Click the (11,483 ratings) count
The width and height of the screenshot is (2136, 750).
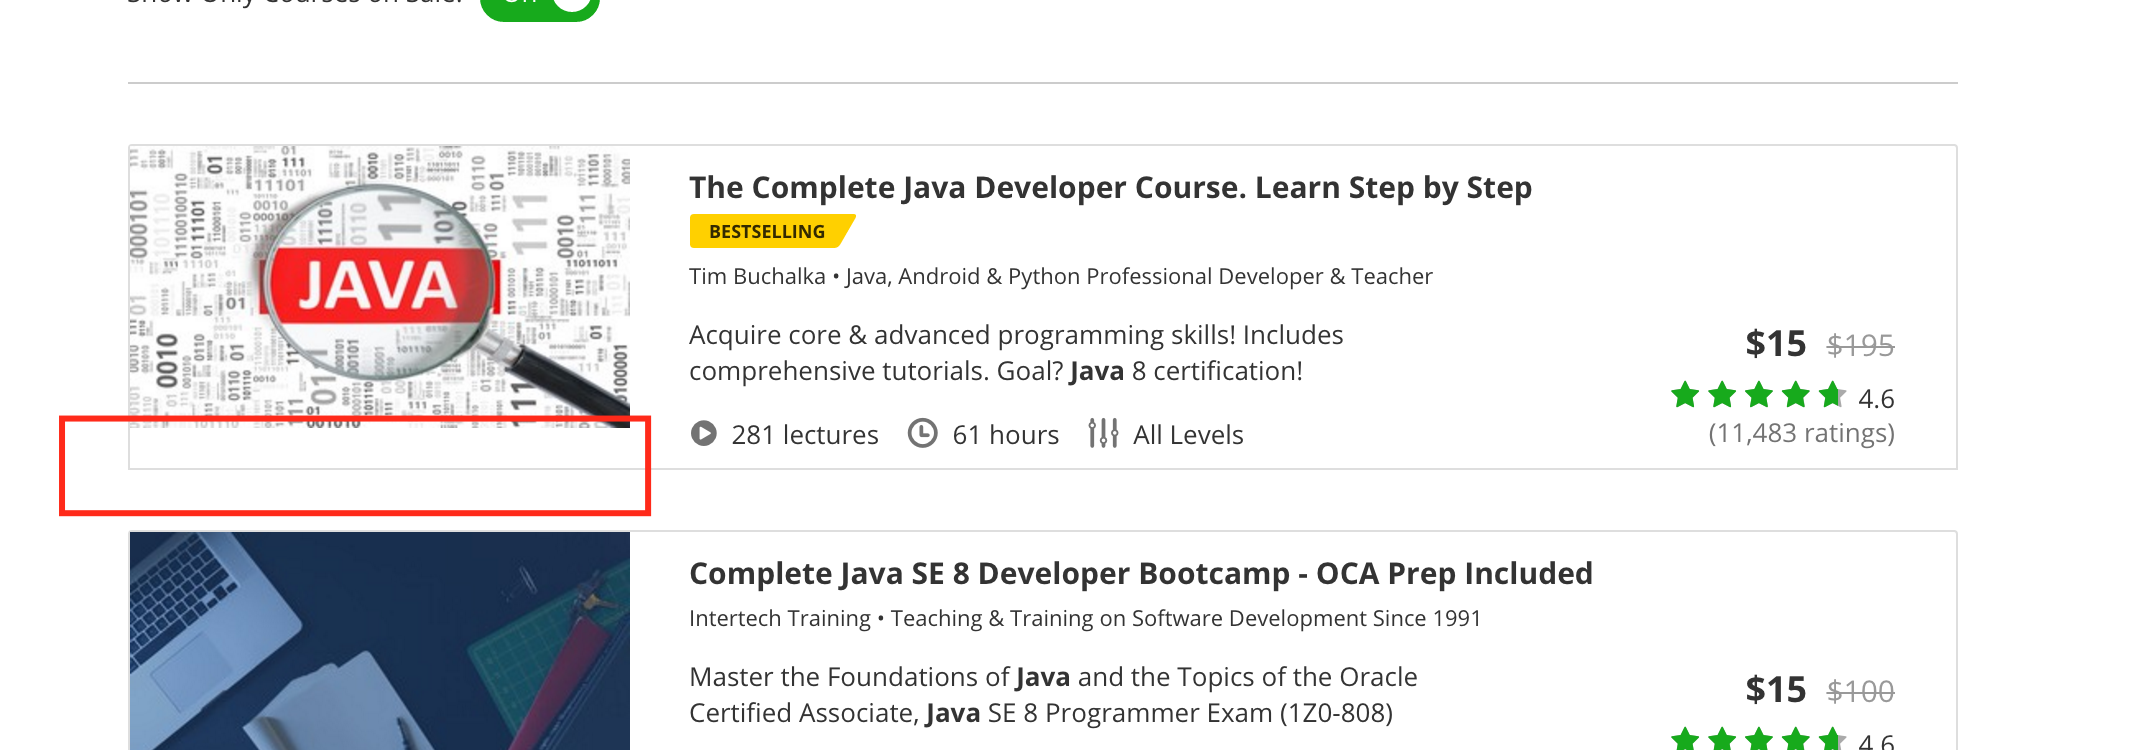pos(1801,434)
